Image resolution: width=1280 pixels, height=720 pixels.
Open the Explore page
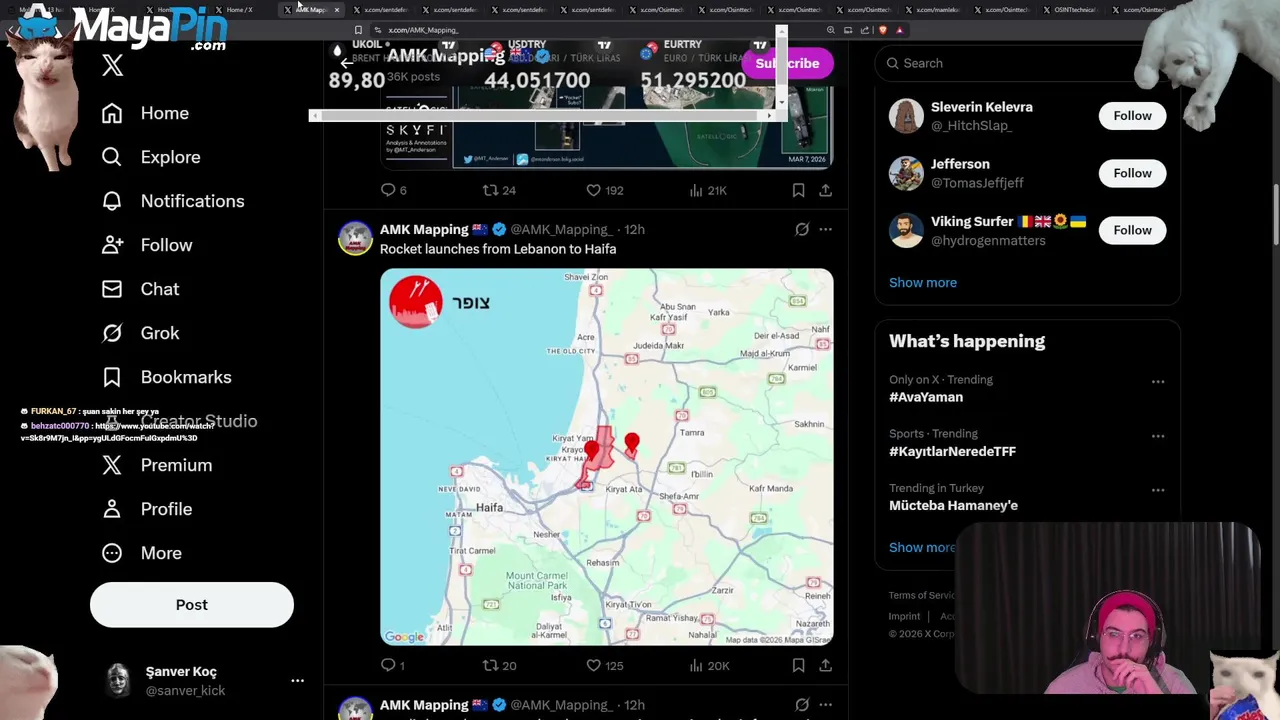click(151, 157)
